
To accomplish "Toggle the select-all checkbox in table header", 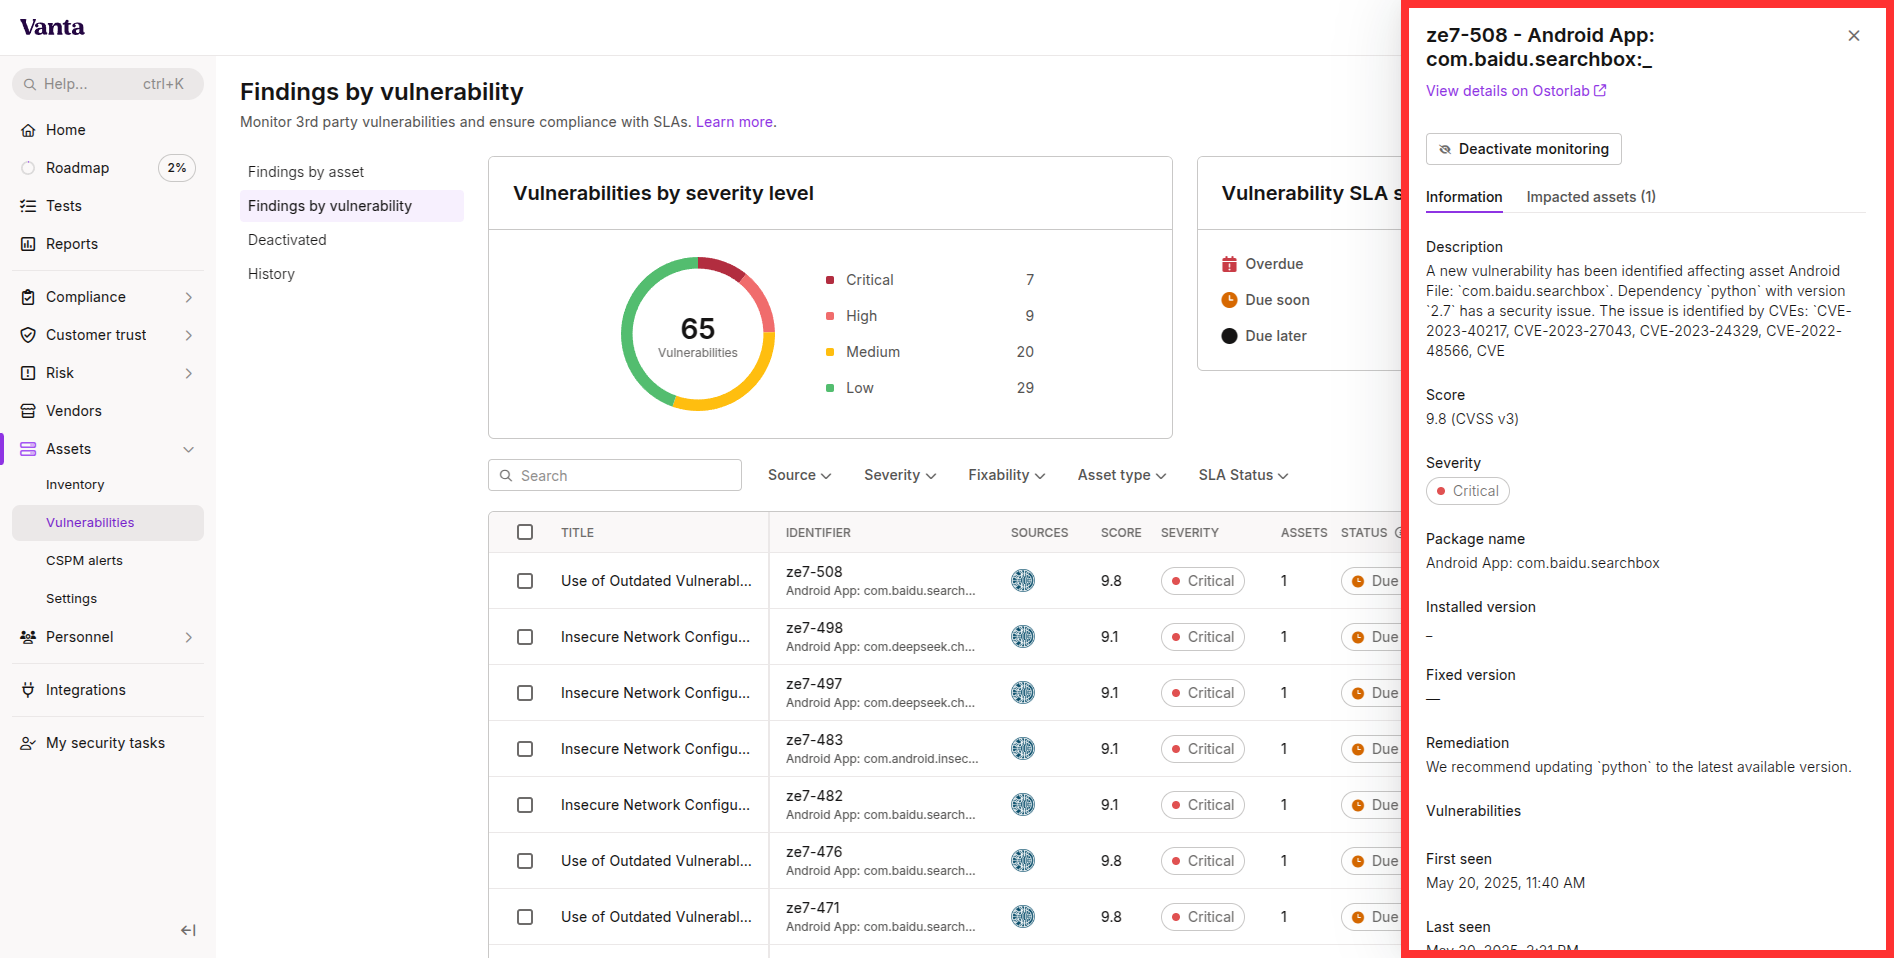I will [x=525, y=532].
